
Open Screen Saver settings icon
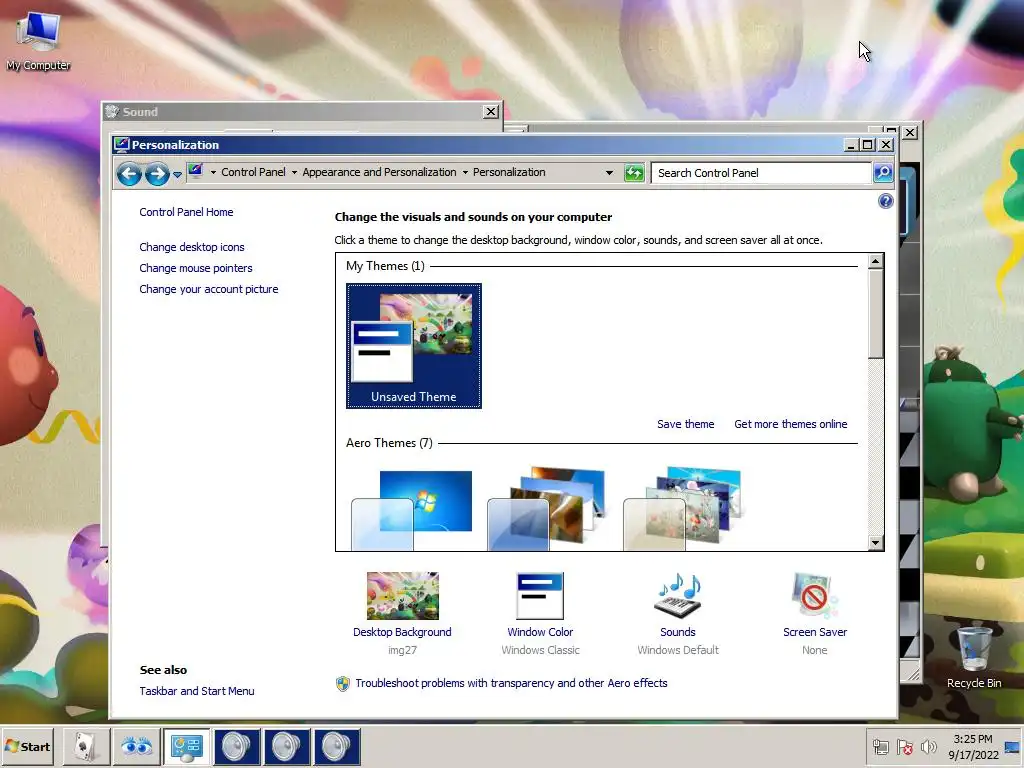click(814, 596)
